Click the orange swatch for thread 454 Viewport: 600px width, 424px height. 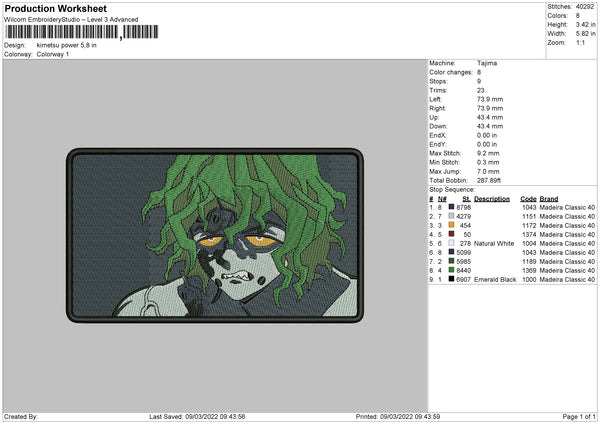tap(451, 225)
